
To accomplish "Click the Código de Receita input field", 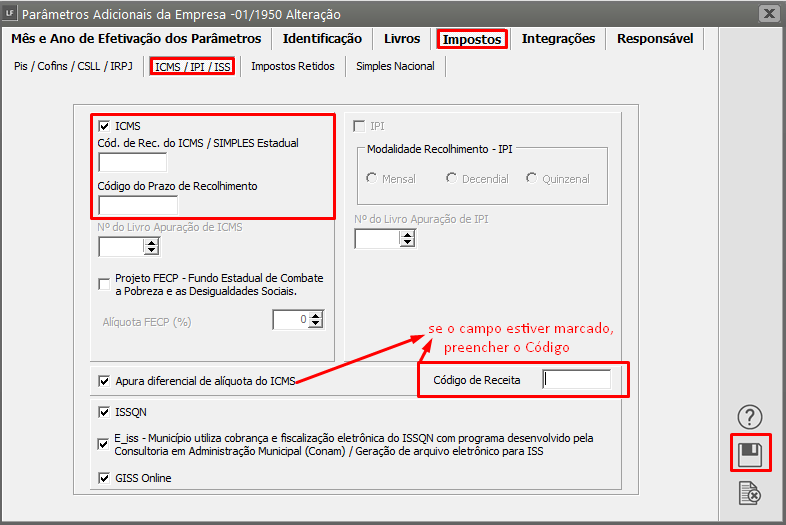I will point(576,380).
